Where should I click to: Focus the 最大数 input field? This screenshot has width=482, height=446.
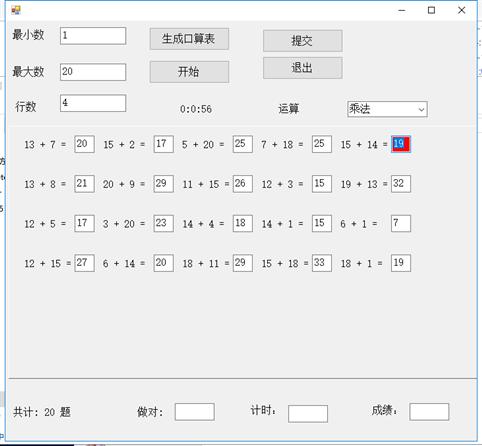point(93,72)
